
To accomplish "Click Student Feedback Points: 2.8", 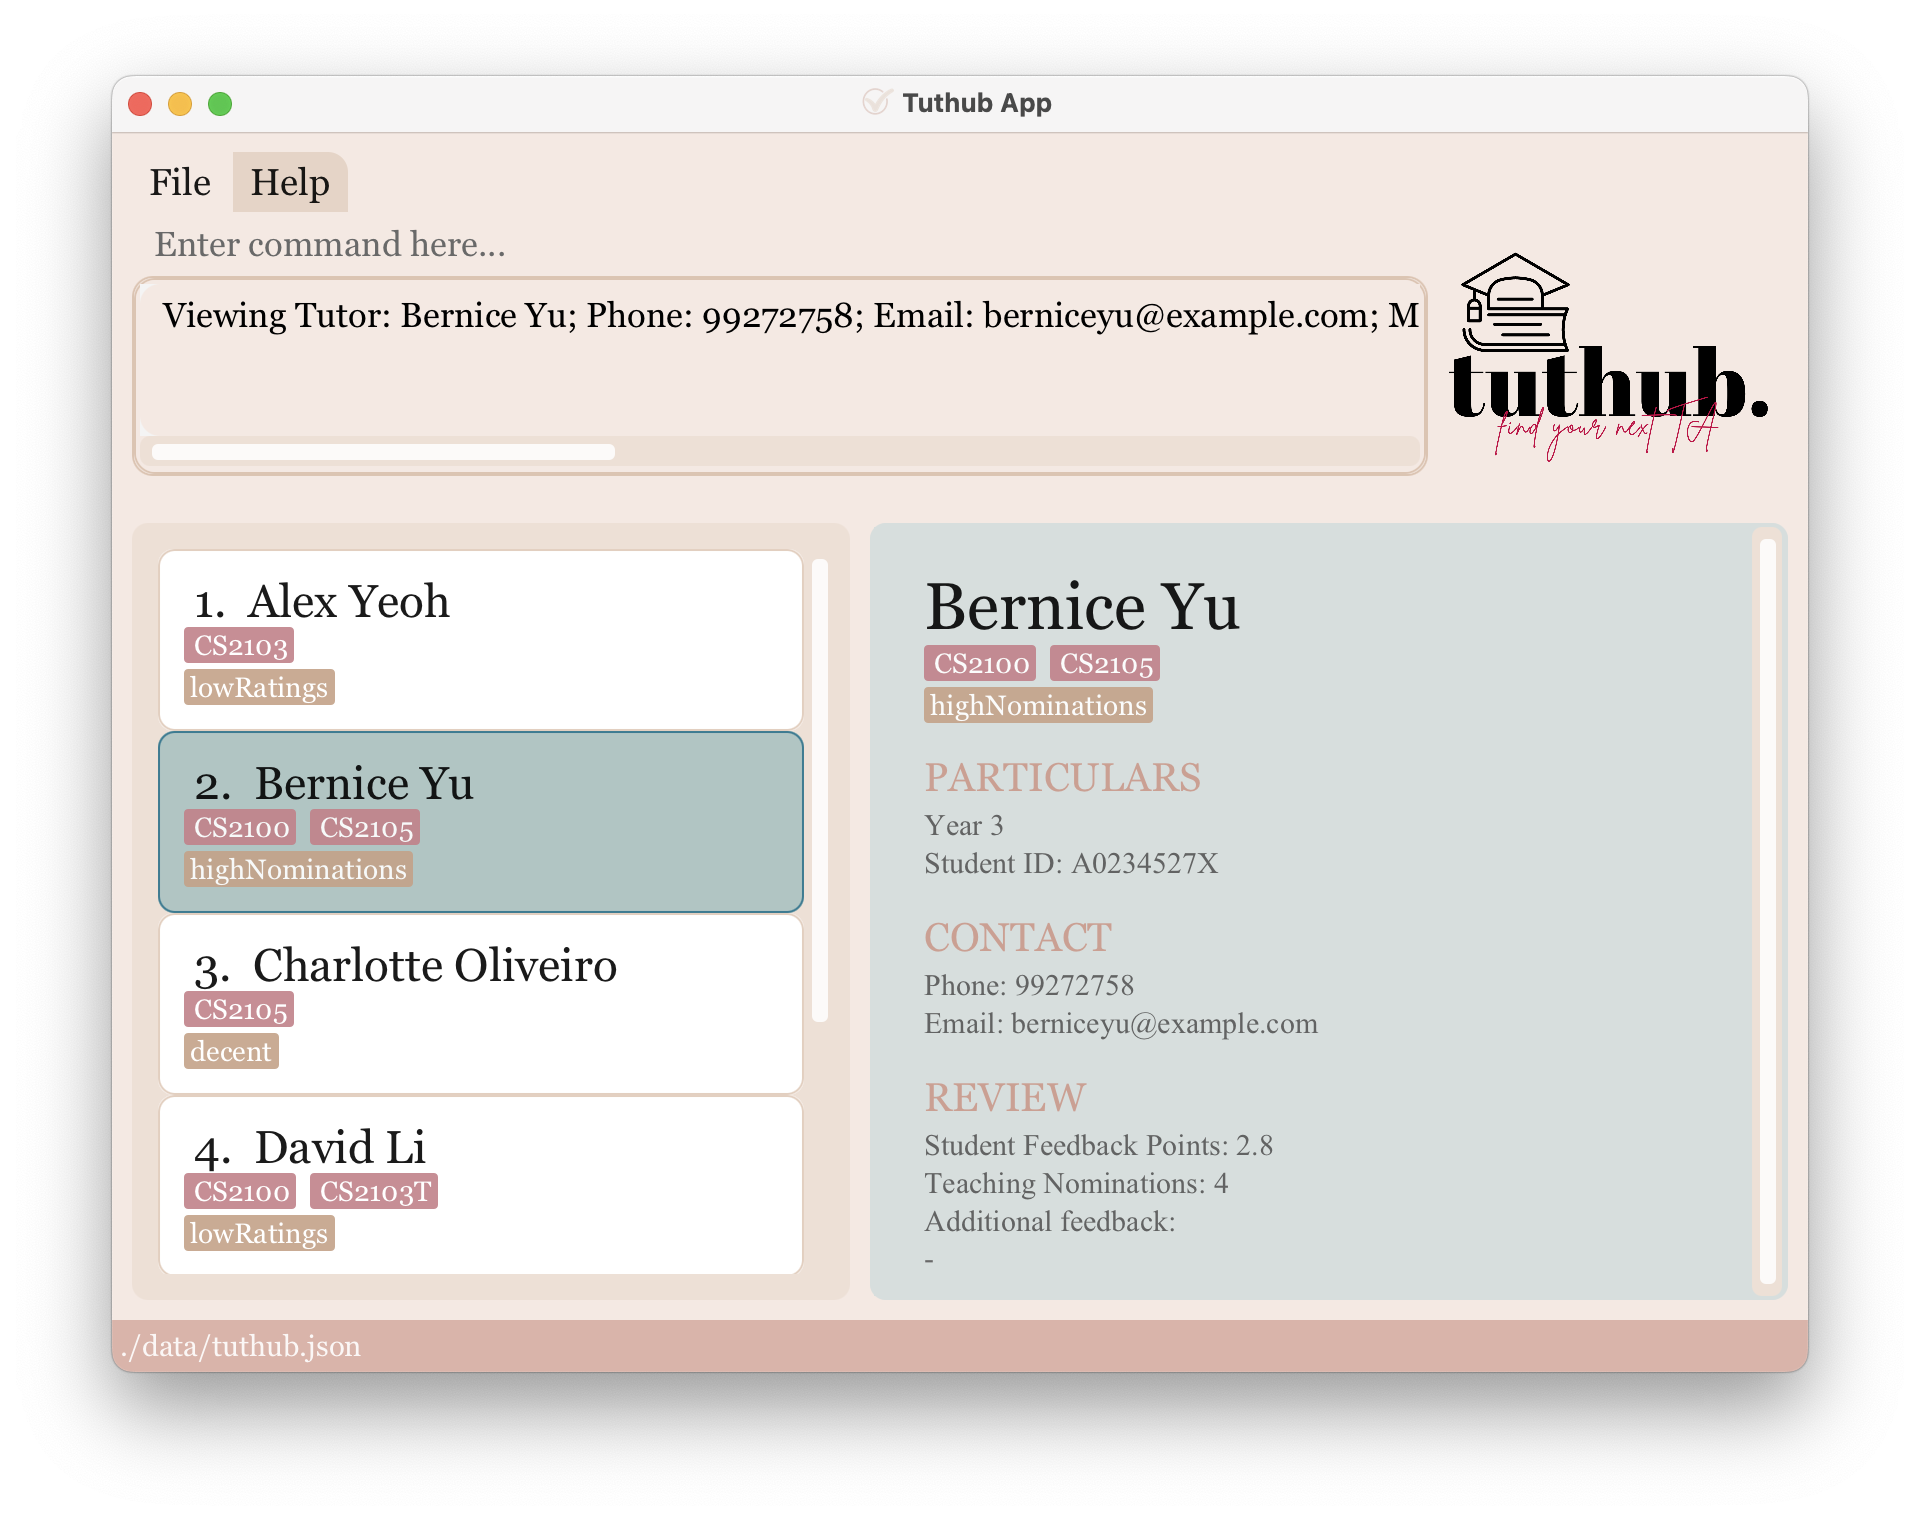I will click(x=1098, y=1146).
